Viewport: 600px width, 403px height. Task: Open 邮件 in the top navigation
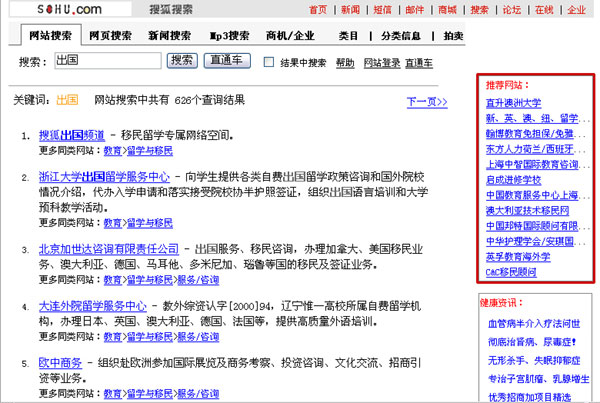[415, 10]
